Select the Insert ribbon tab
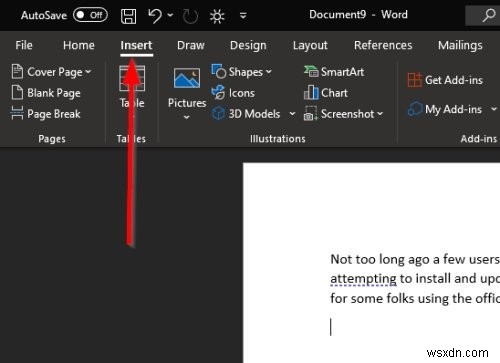500x363 pixels. tap(136, 45)
